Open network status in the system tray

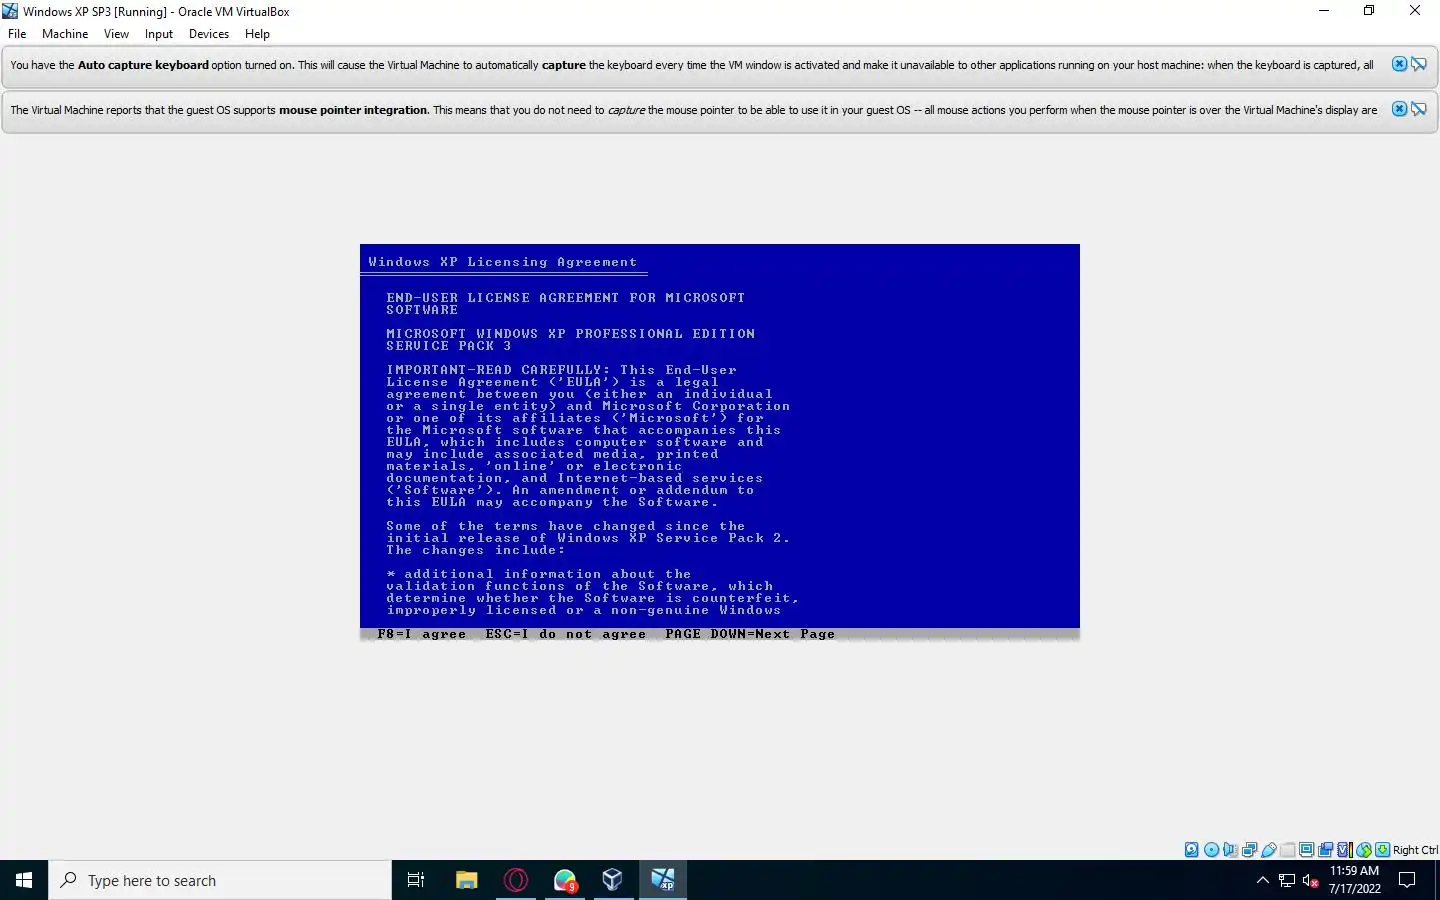coord(1287,880)
